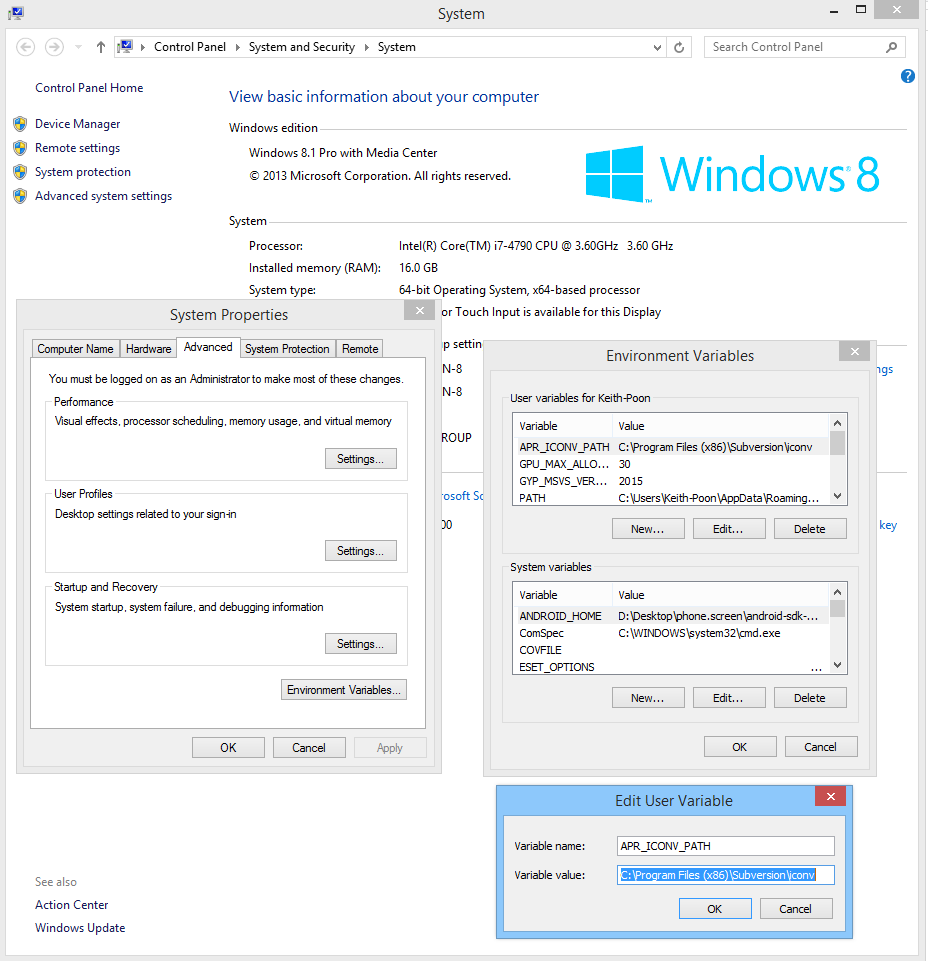Select APR_ICONV_PATH user variable row

(672, 447)
